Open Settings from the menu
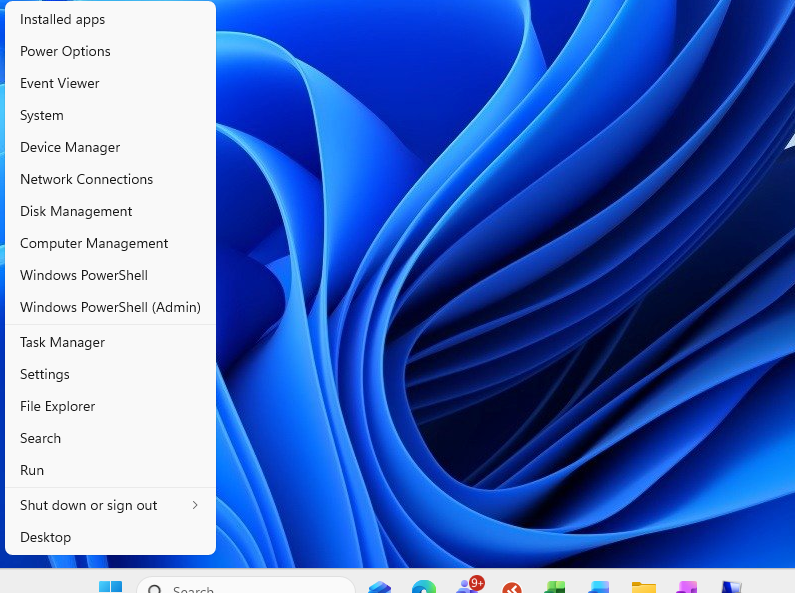This screenshot has width=795, height=593. (x=110, y=374)
